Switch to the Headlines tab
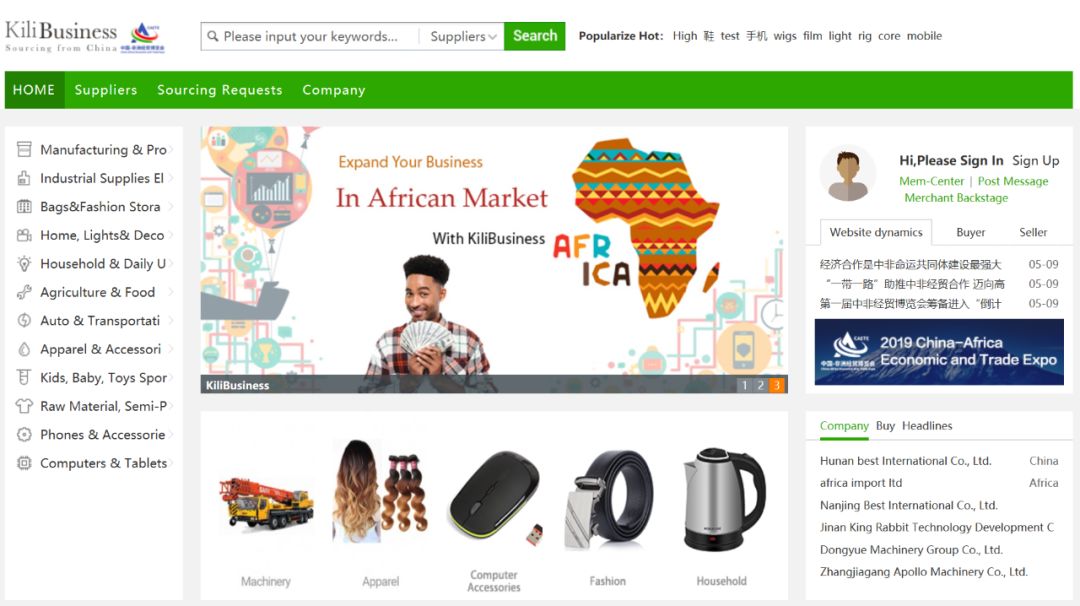 point(927,426)
